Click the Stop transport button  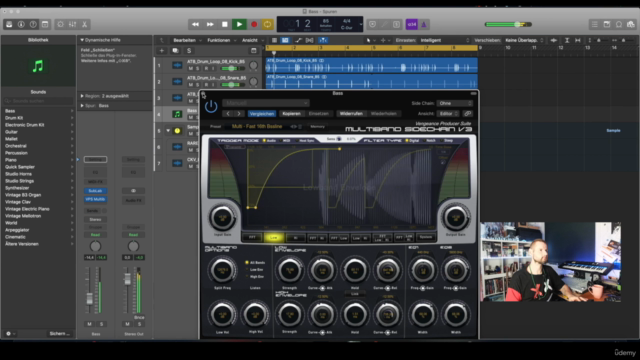[224, 24]
